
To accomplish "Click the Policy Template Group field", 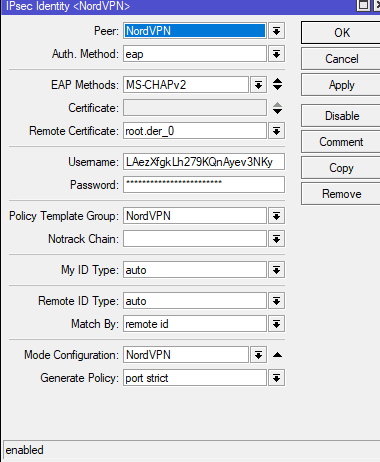I will pyautogui.click(x=195, y=216).
